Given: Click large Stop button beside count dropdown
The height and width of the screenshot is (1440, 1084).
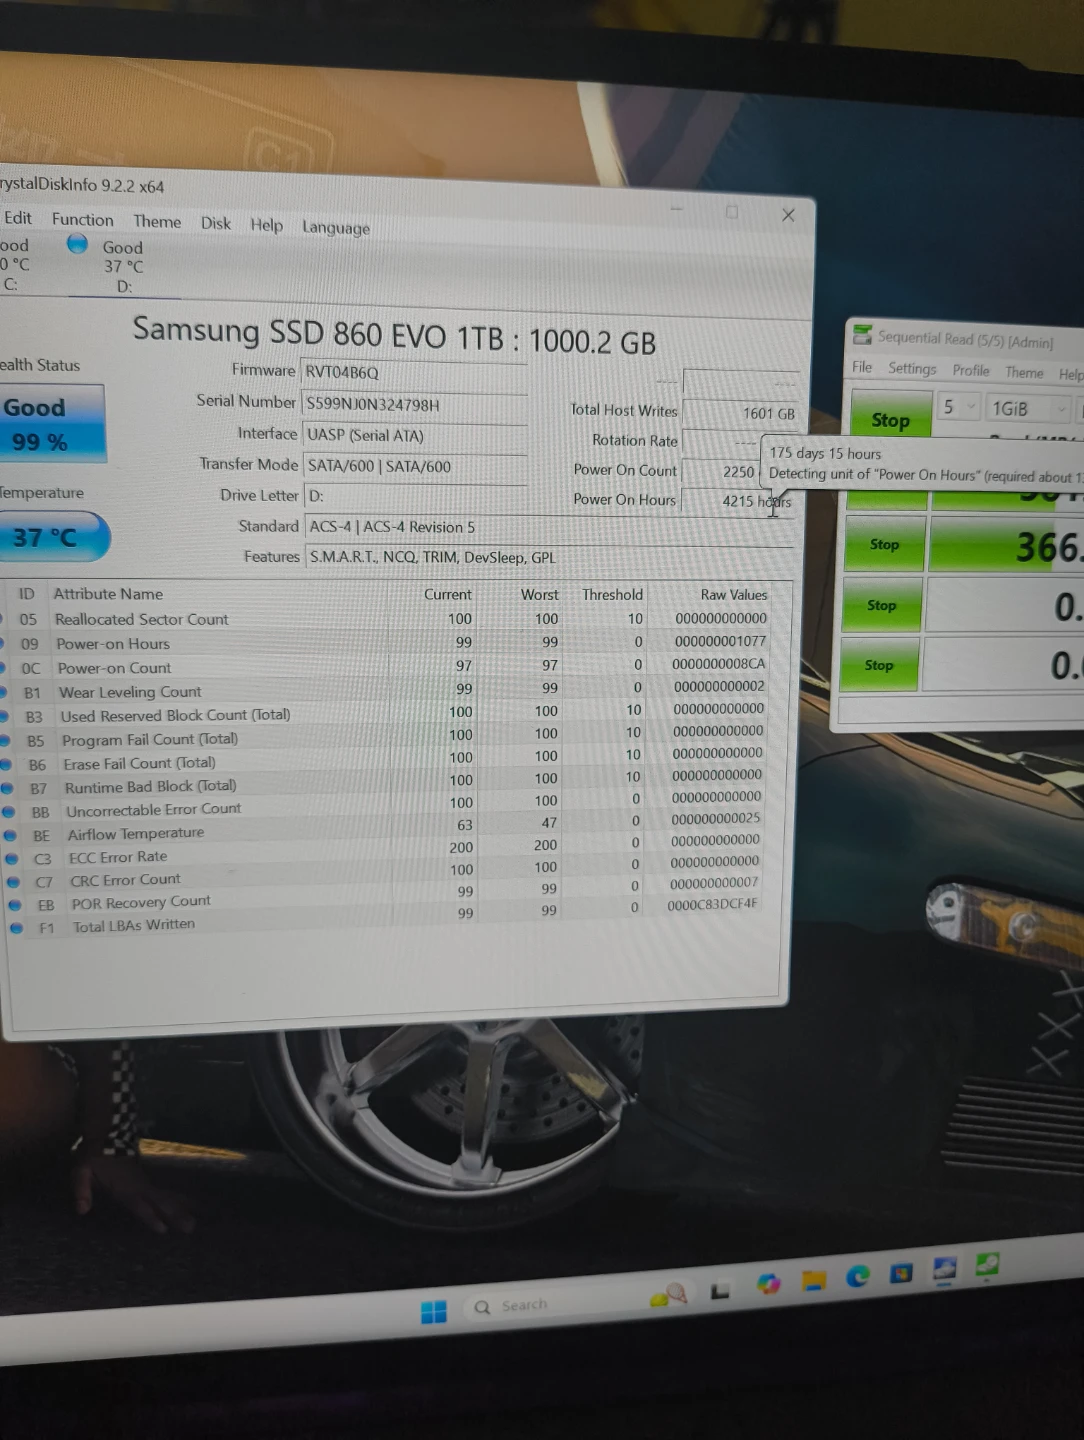Looking at the screenshot, I should 890,420.
